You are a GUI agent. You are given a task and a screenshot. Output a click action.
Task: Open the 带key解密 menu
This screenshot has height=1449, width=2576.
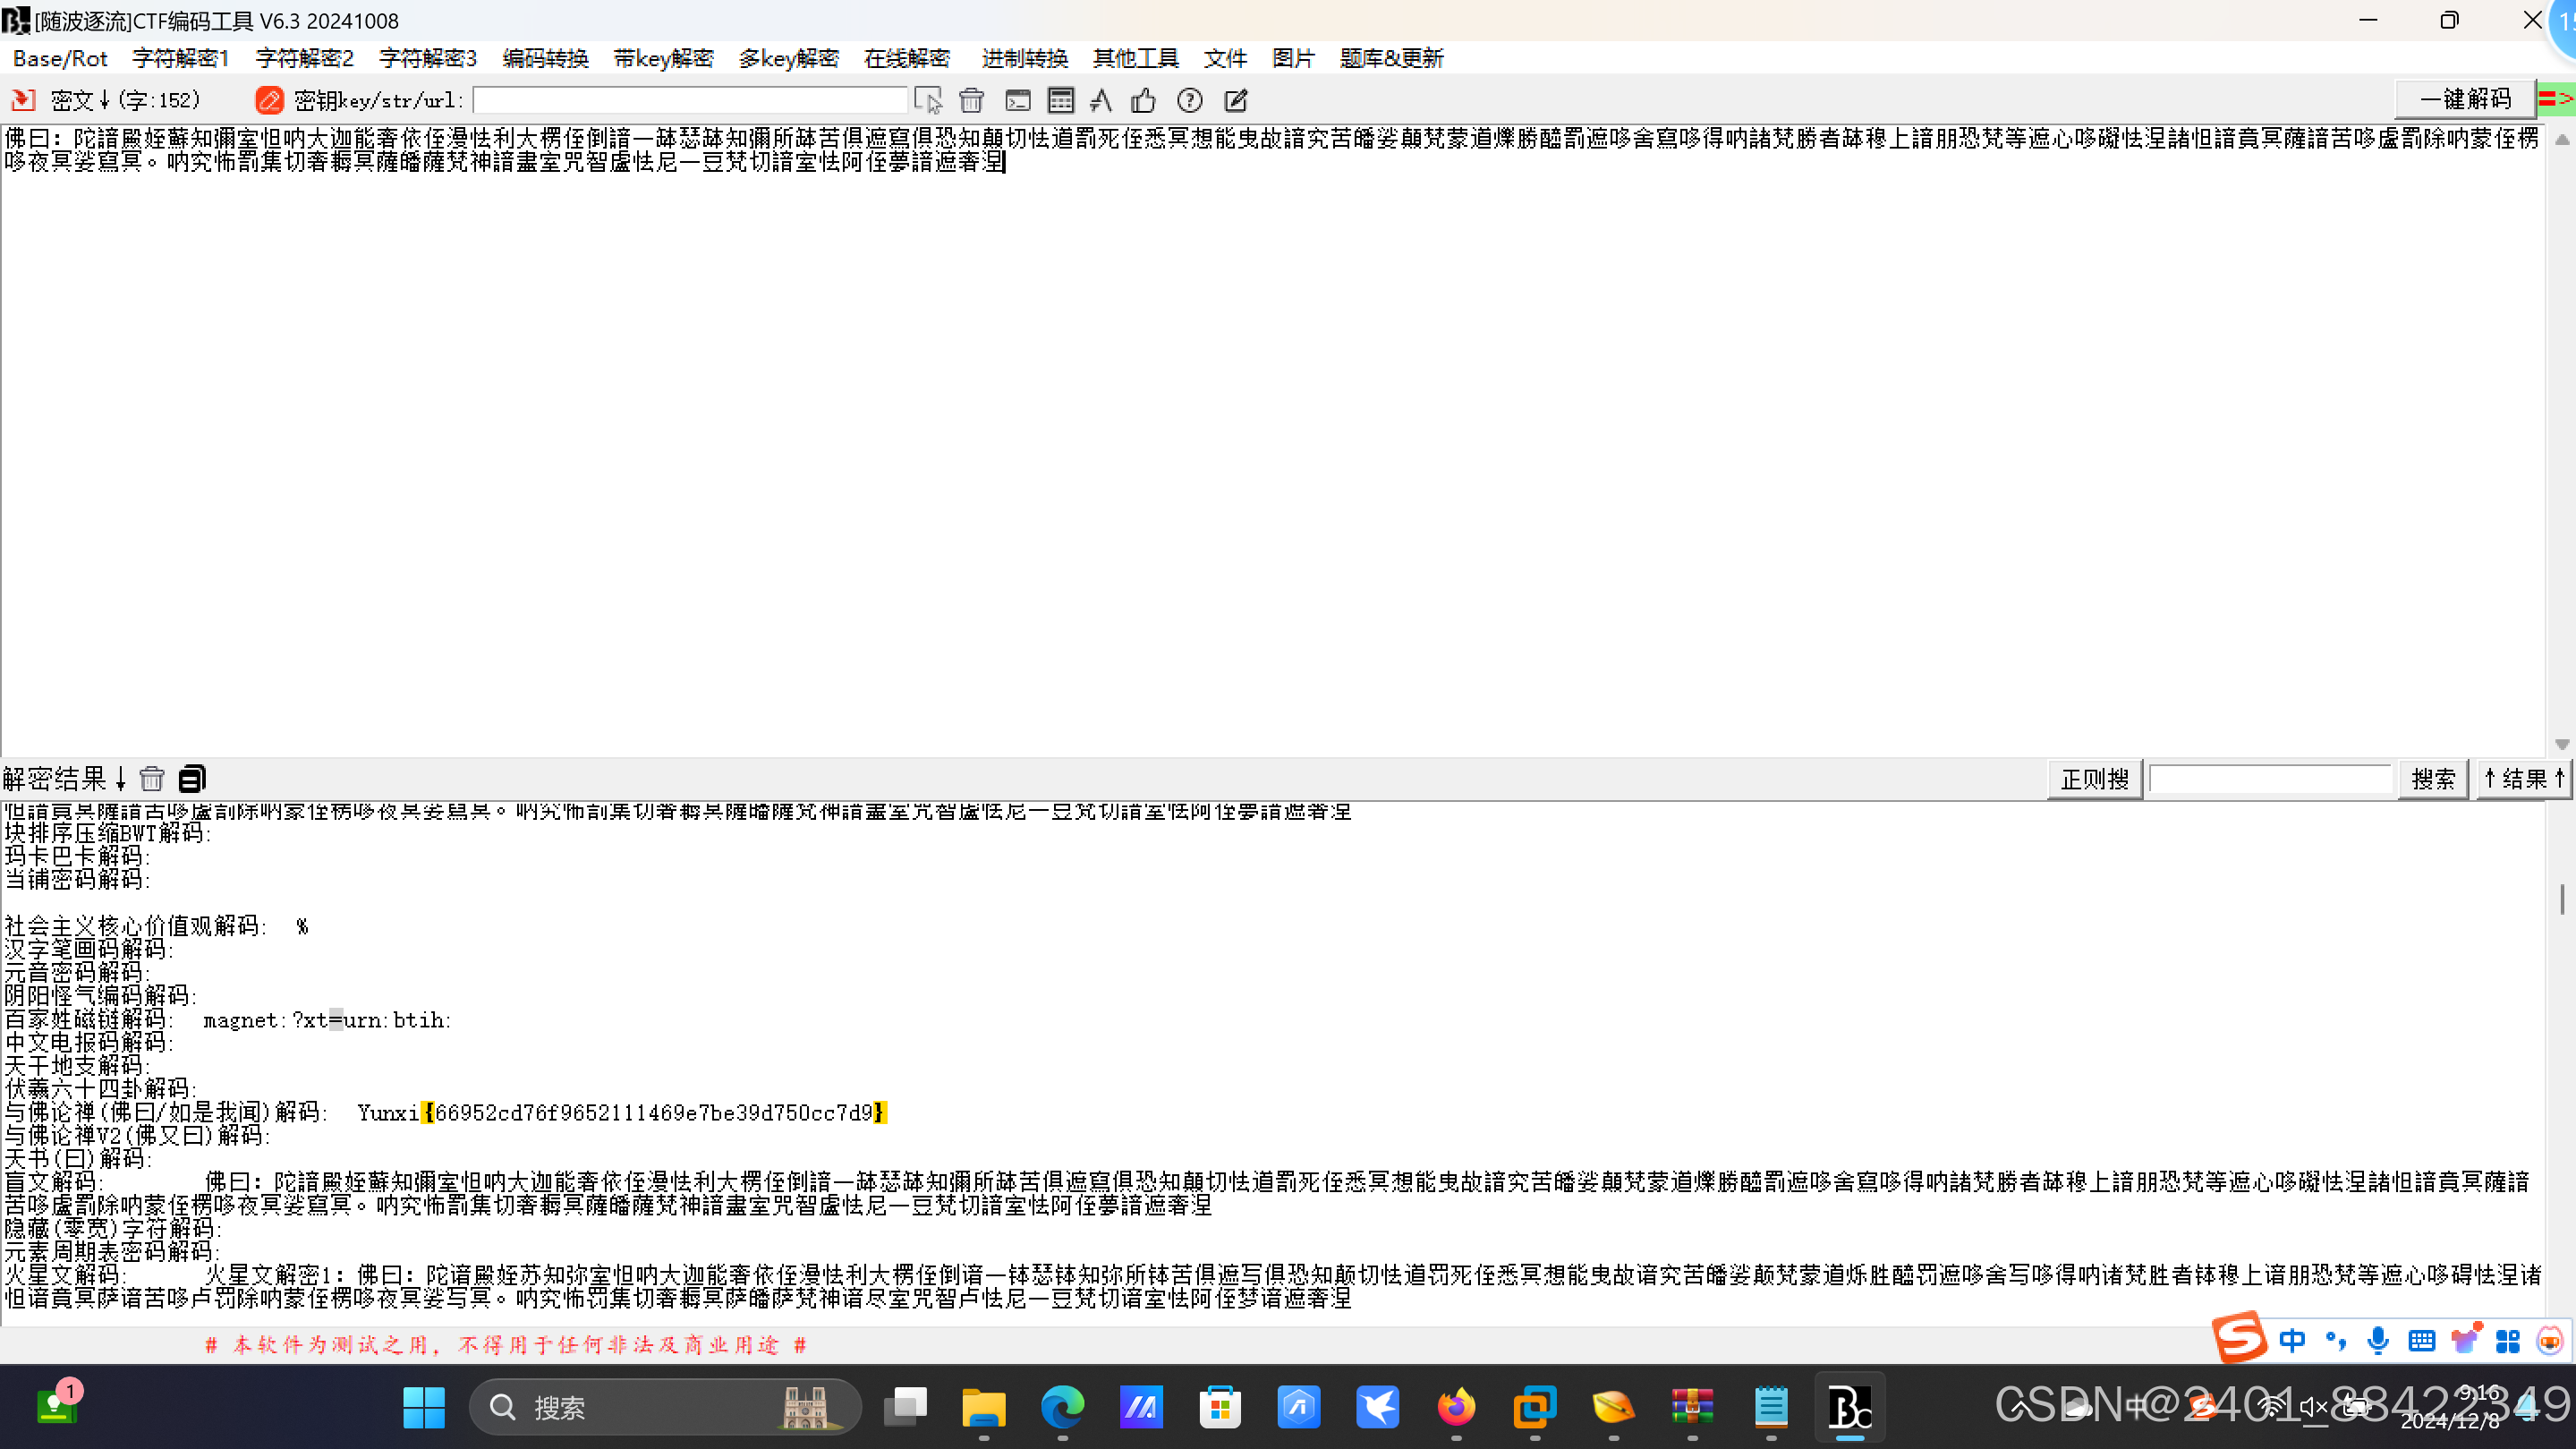pos(663,58)
